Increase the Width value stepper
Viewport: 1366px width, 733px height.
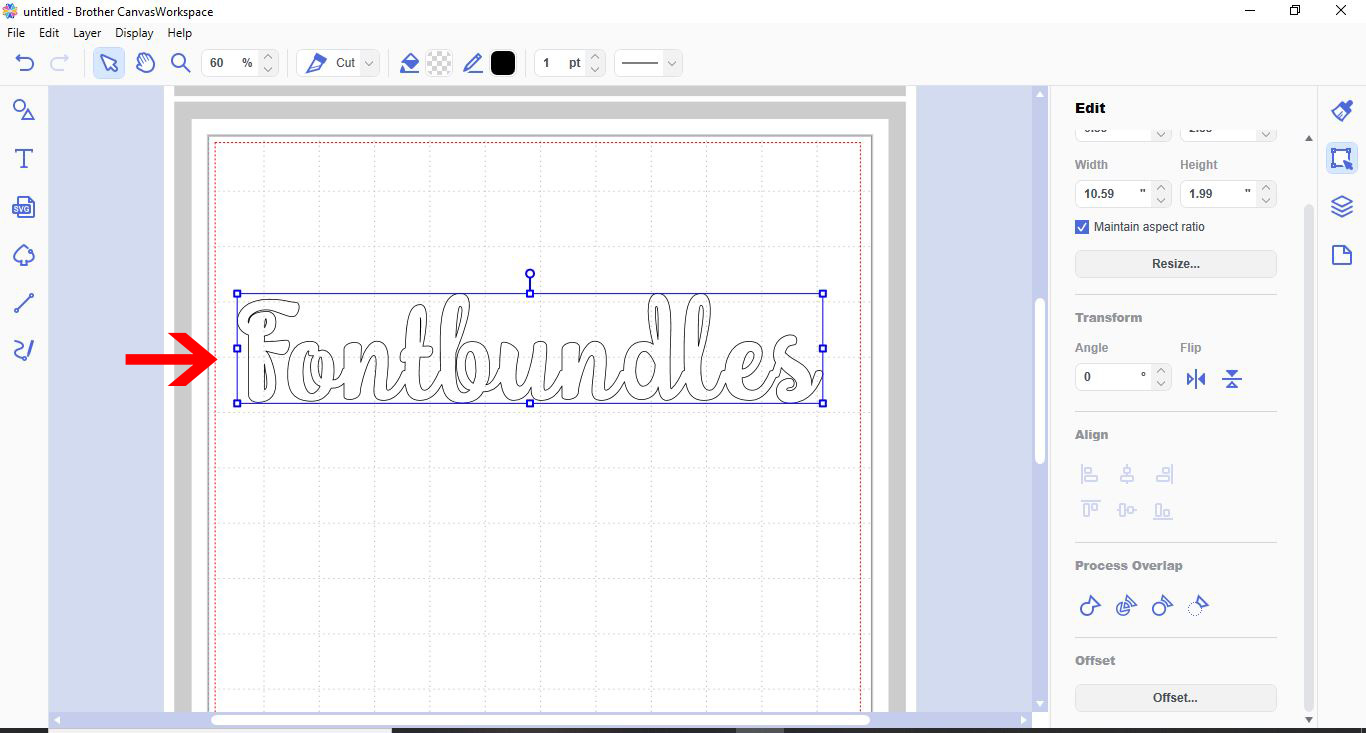tap(1161, 187)
